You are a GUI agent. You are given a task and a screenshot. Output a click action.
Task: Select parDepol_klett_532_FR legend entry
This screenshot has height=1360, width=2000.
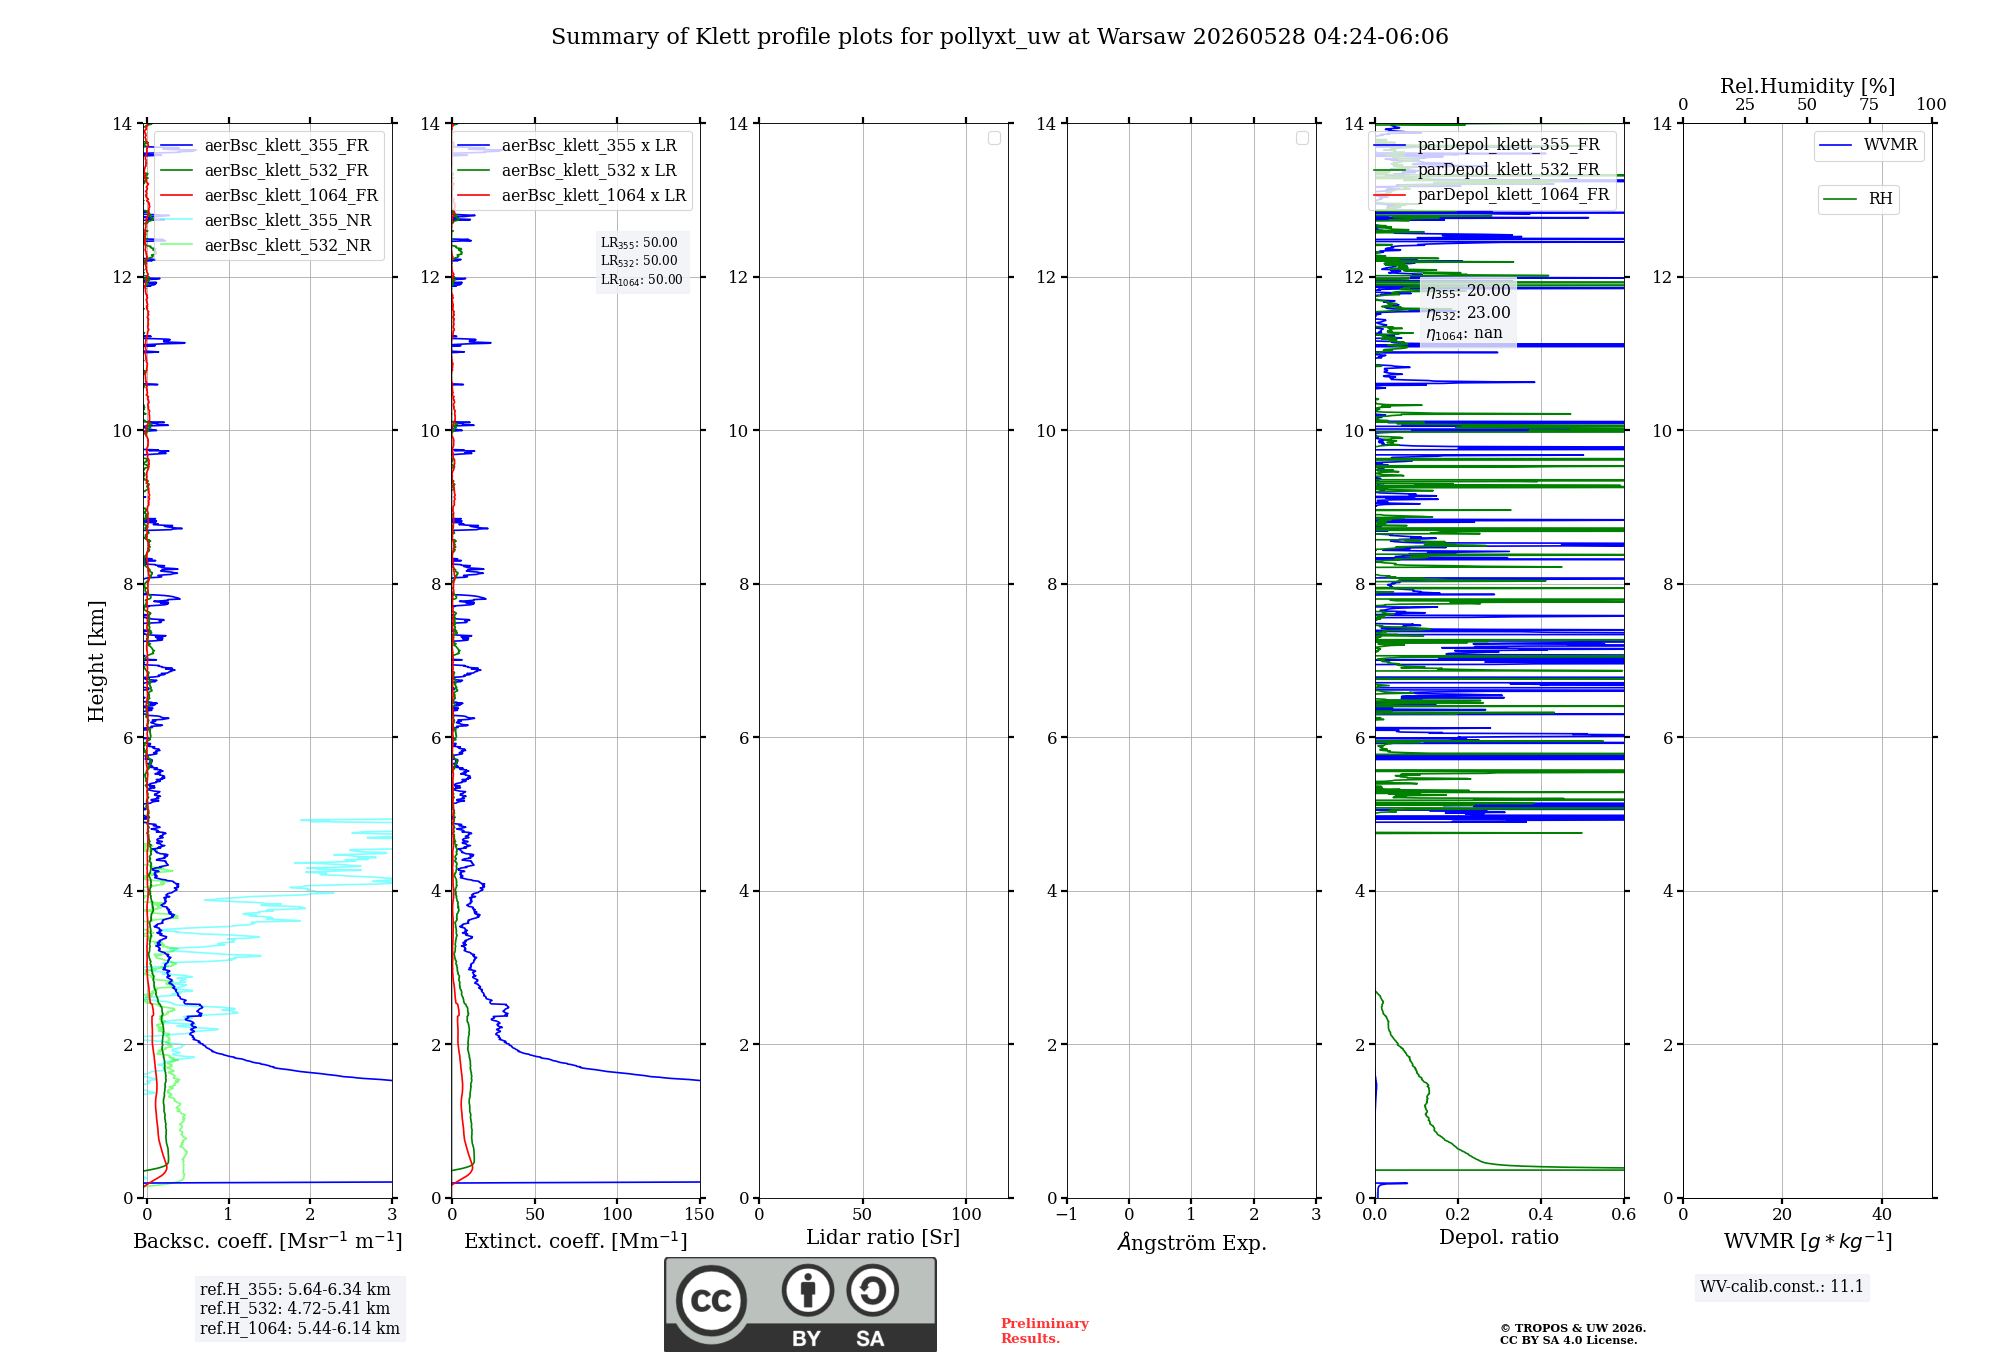tap(1487, 169)
